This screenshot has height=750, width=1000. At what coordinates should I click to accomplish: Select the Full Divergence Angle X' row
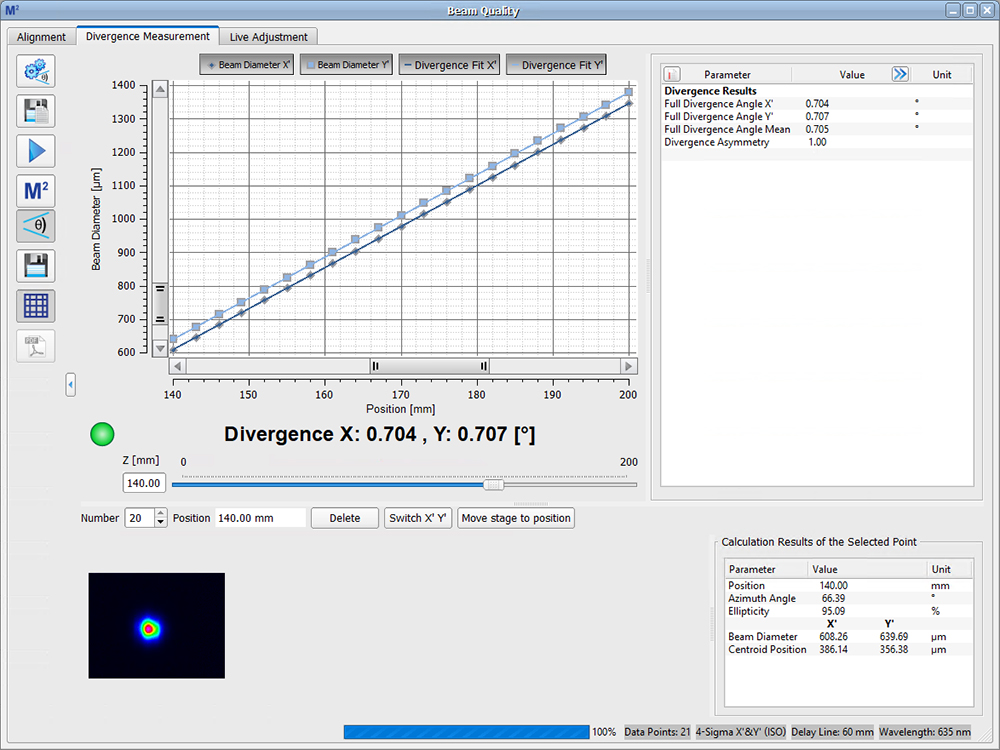[817, 103]
